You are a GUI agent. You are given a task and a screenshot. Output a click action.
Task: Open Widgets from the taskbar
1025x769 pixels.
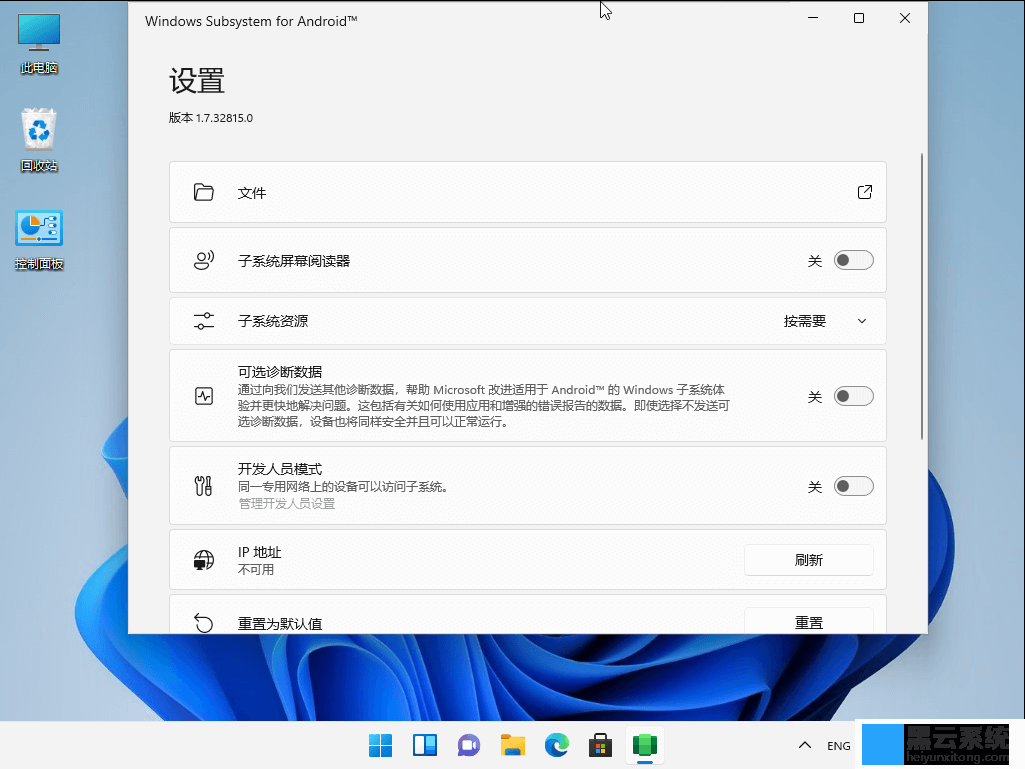pyautogui.click(x=424, y=745)
